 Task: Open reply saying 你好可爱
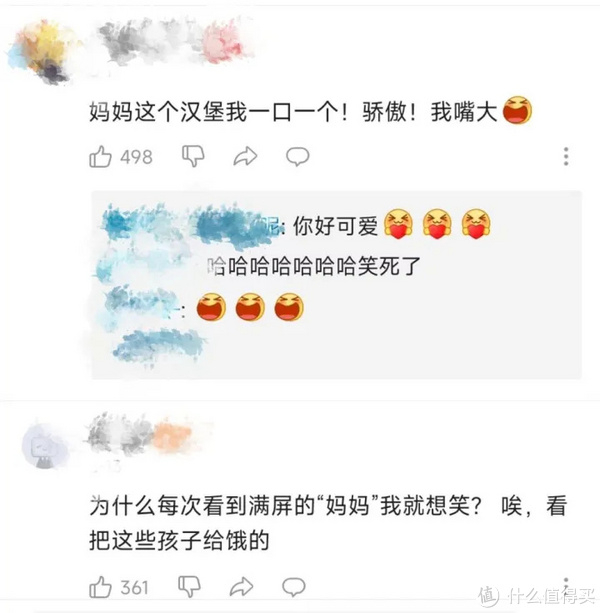click(297, 225)
